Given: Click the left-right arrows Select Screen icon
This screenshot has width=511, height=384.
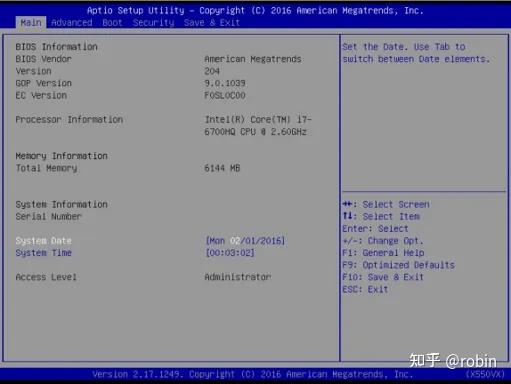Looking at the screenshot, I should (347, 204).
